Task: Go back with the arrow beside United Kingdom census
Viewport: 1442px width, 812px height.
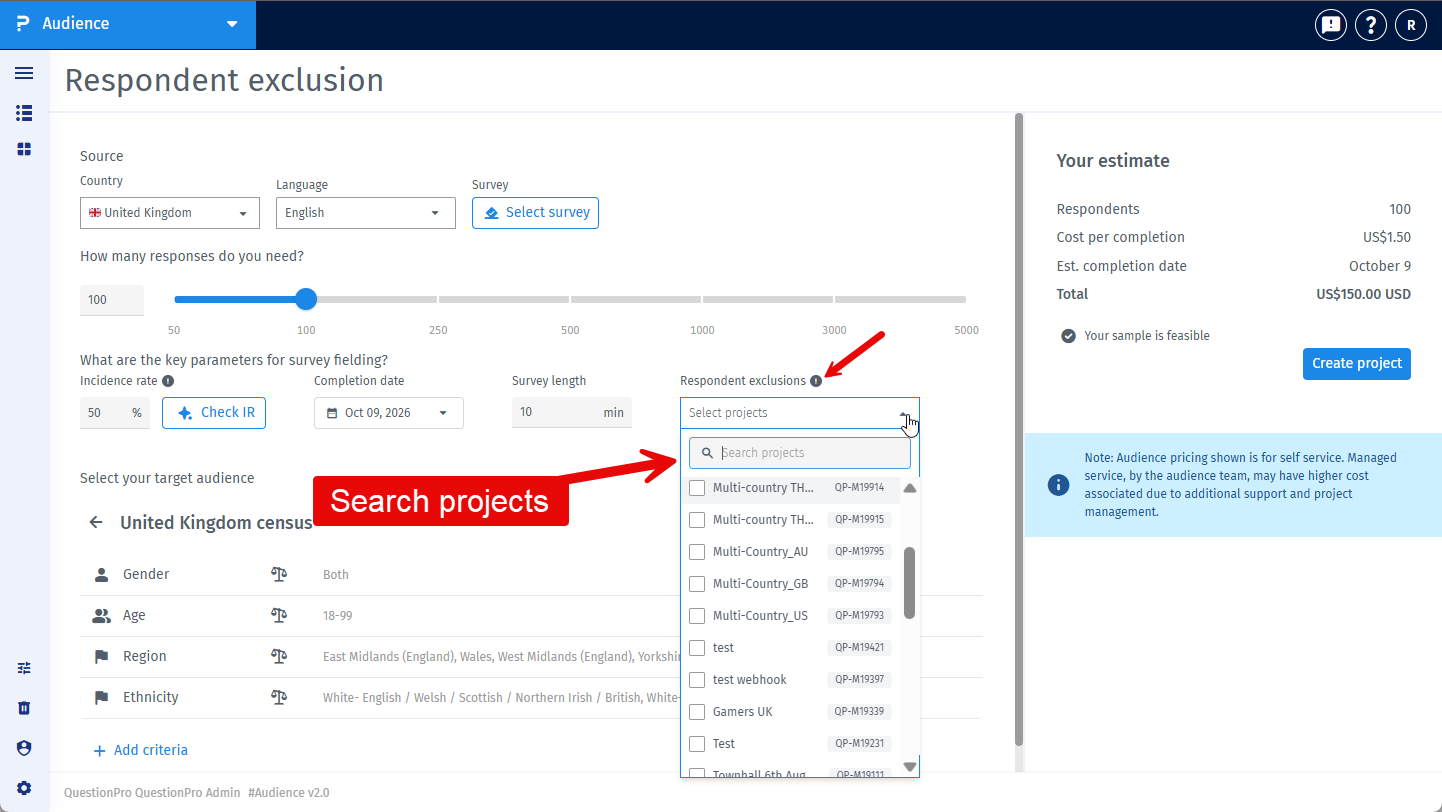Action: (x=96, y=522)
